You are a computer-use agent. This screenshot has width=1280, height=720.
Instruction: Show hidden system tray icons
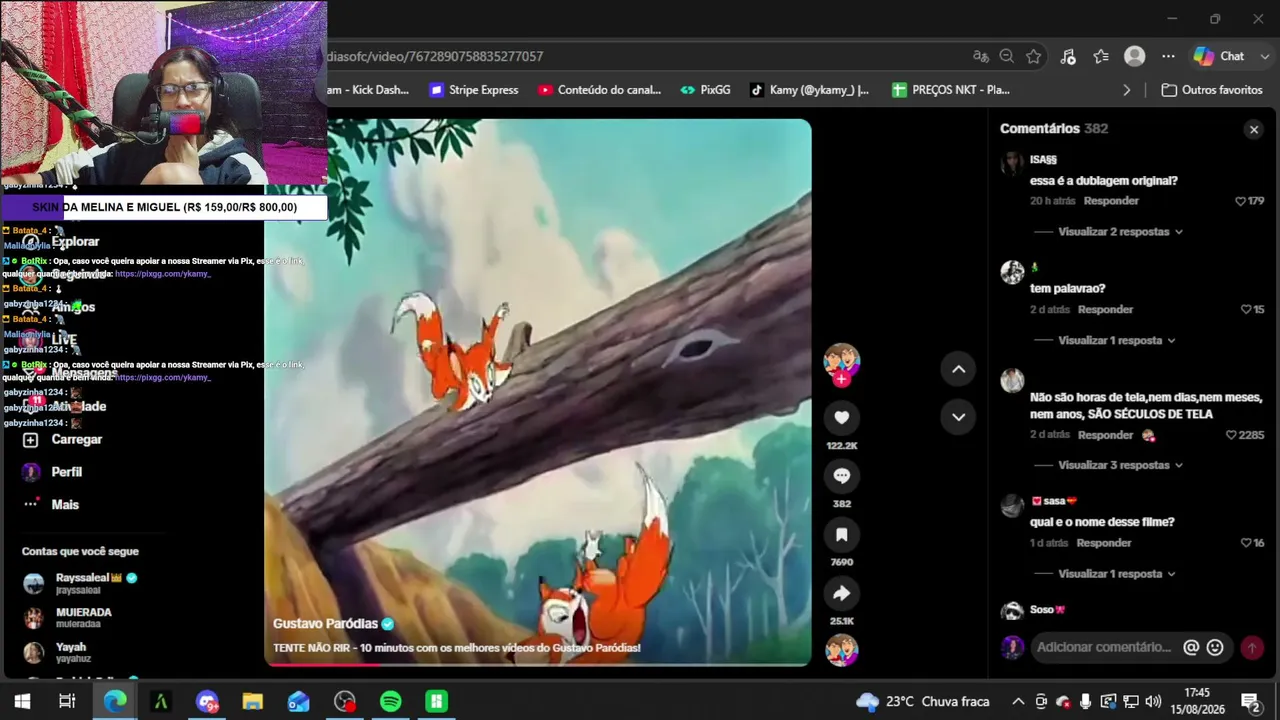[1018, 701]
